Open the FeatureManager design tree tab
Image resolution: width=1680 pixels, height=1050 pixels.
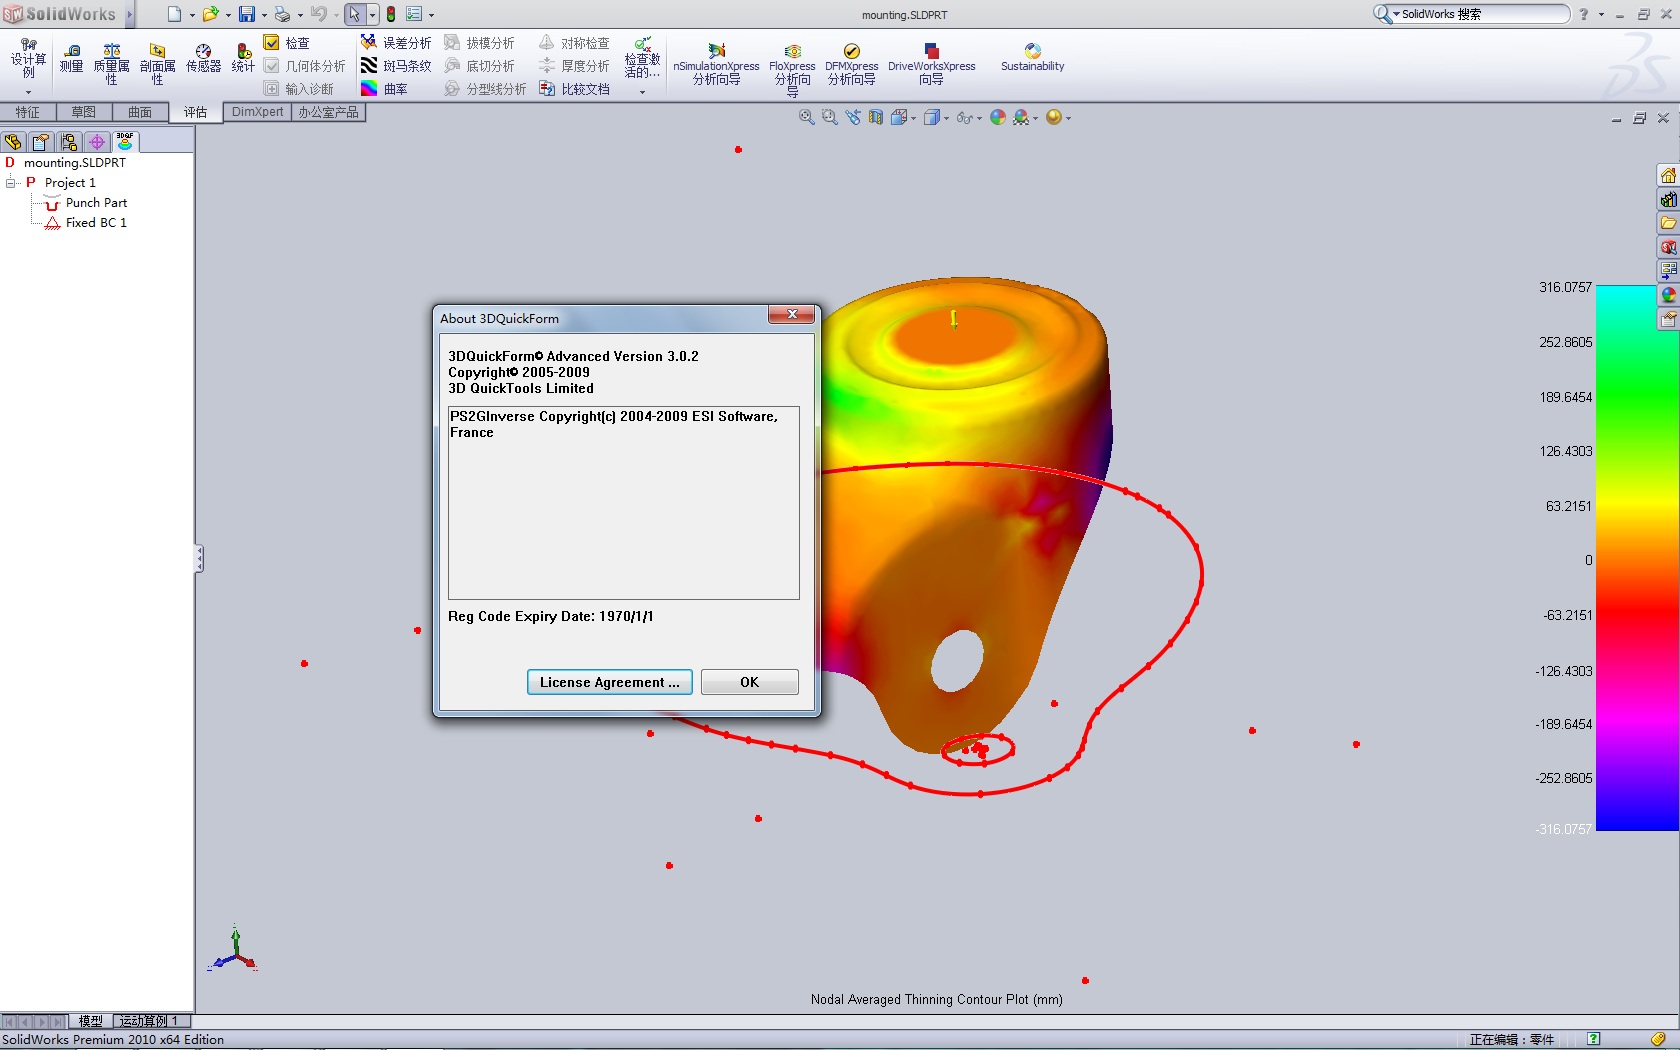click(13, 141)
